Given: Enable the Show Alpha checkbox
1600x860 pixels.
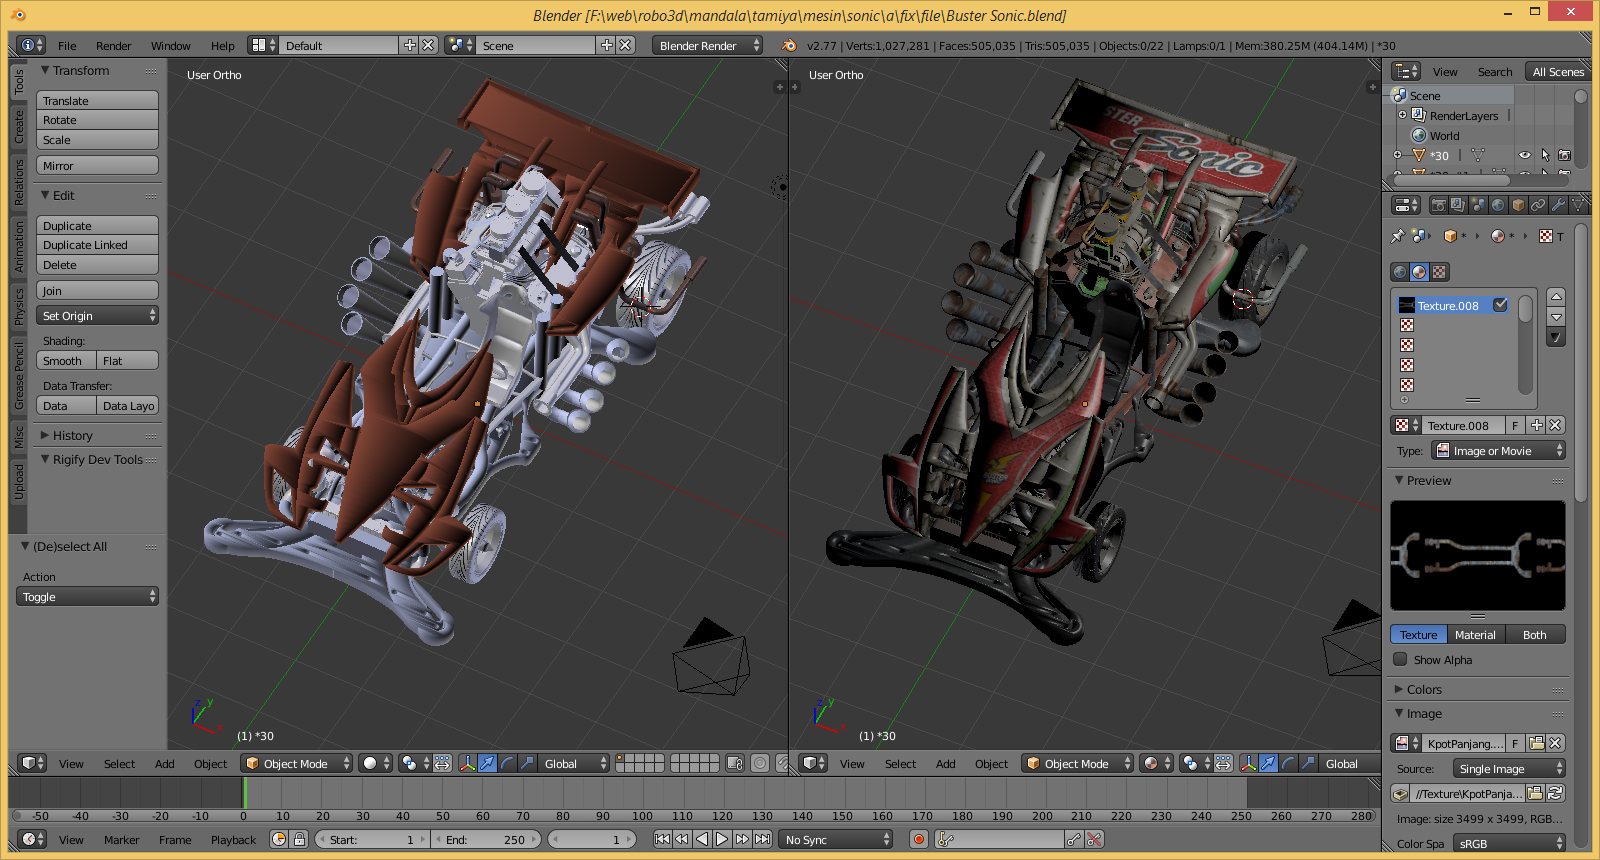Looking at the screenshot, I should [1401, 659].
